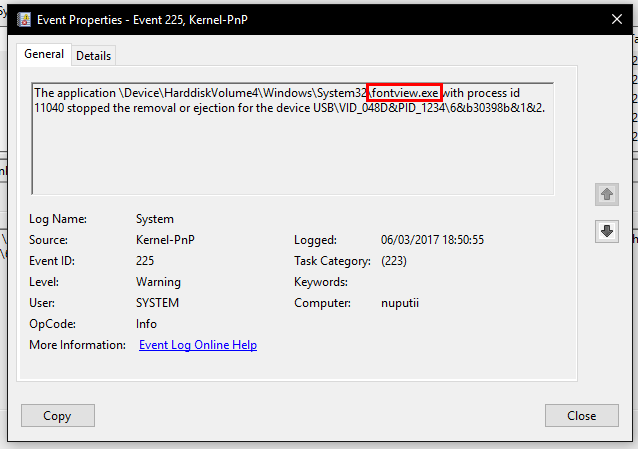
Task: Click the Event Properties title bar icon
Action: 20,18
